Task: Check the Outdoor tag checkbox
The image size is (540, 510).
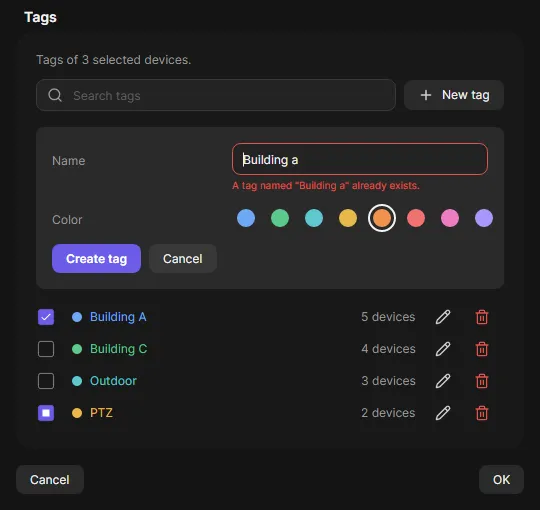Action: click(46, 381)
